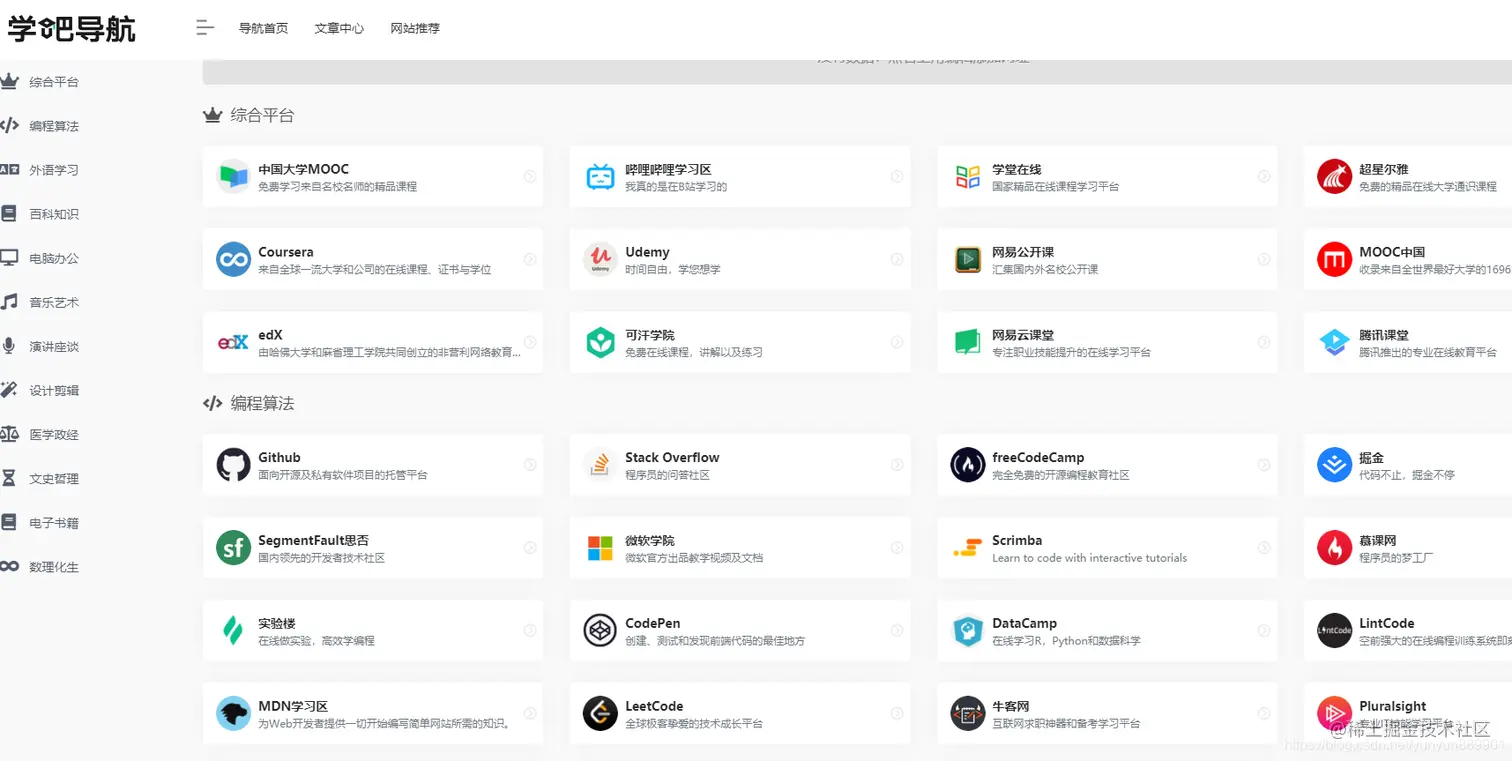Go to 导航首页 in top menu
The image size is (1512, 761).
tap(263, 28)
